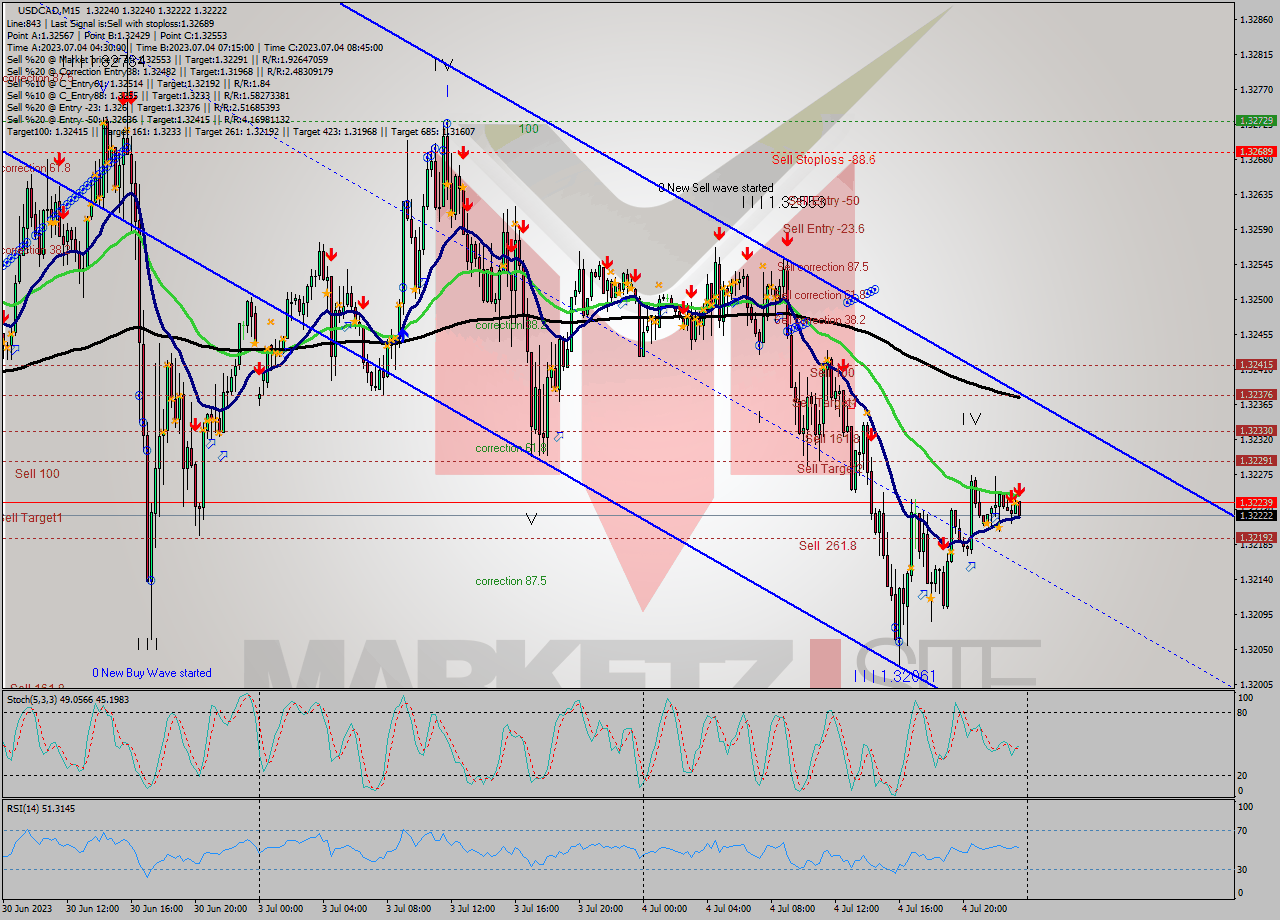This screenshot has height=920, width=1280.
Task: Click the RSI(14) 51.3145 indicator title
Action: pyautogui.click(x=41, y=808)
